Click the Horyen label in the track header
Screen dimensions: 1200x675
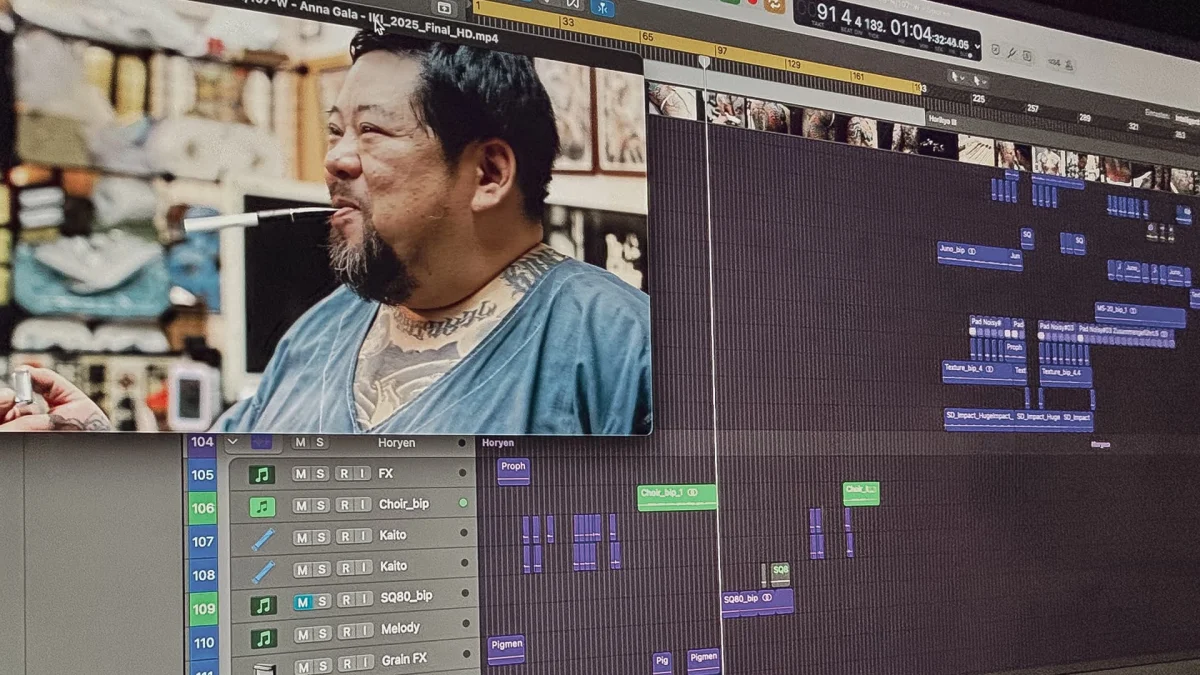[397, 442]
